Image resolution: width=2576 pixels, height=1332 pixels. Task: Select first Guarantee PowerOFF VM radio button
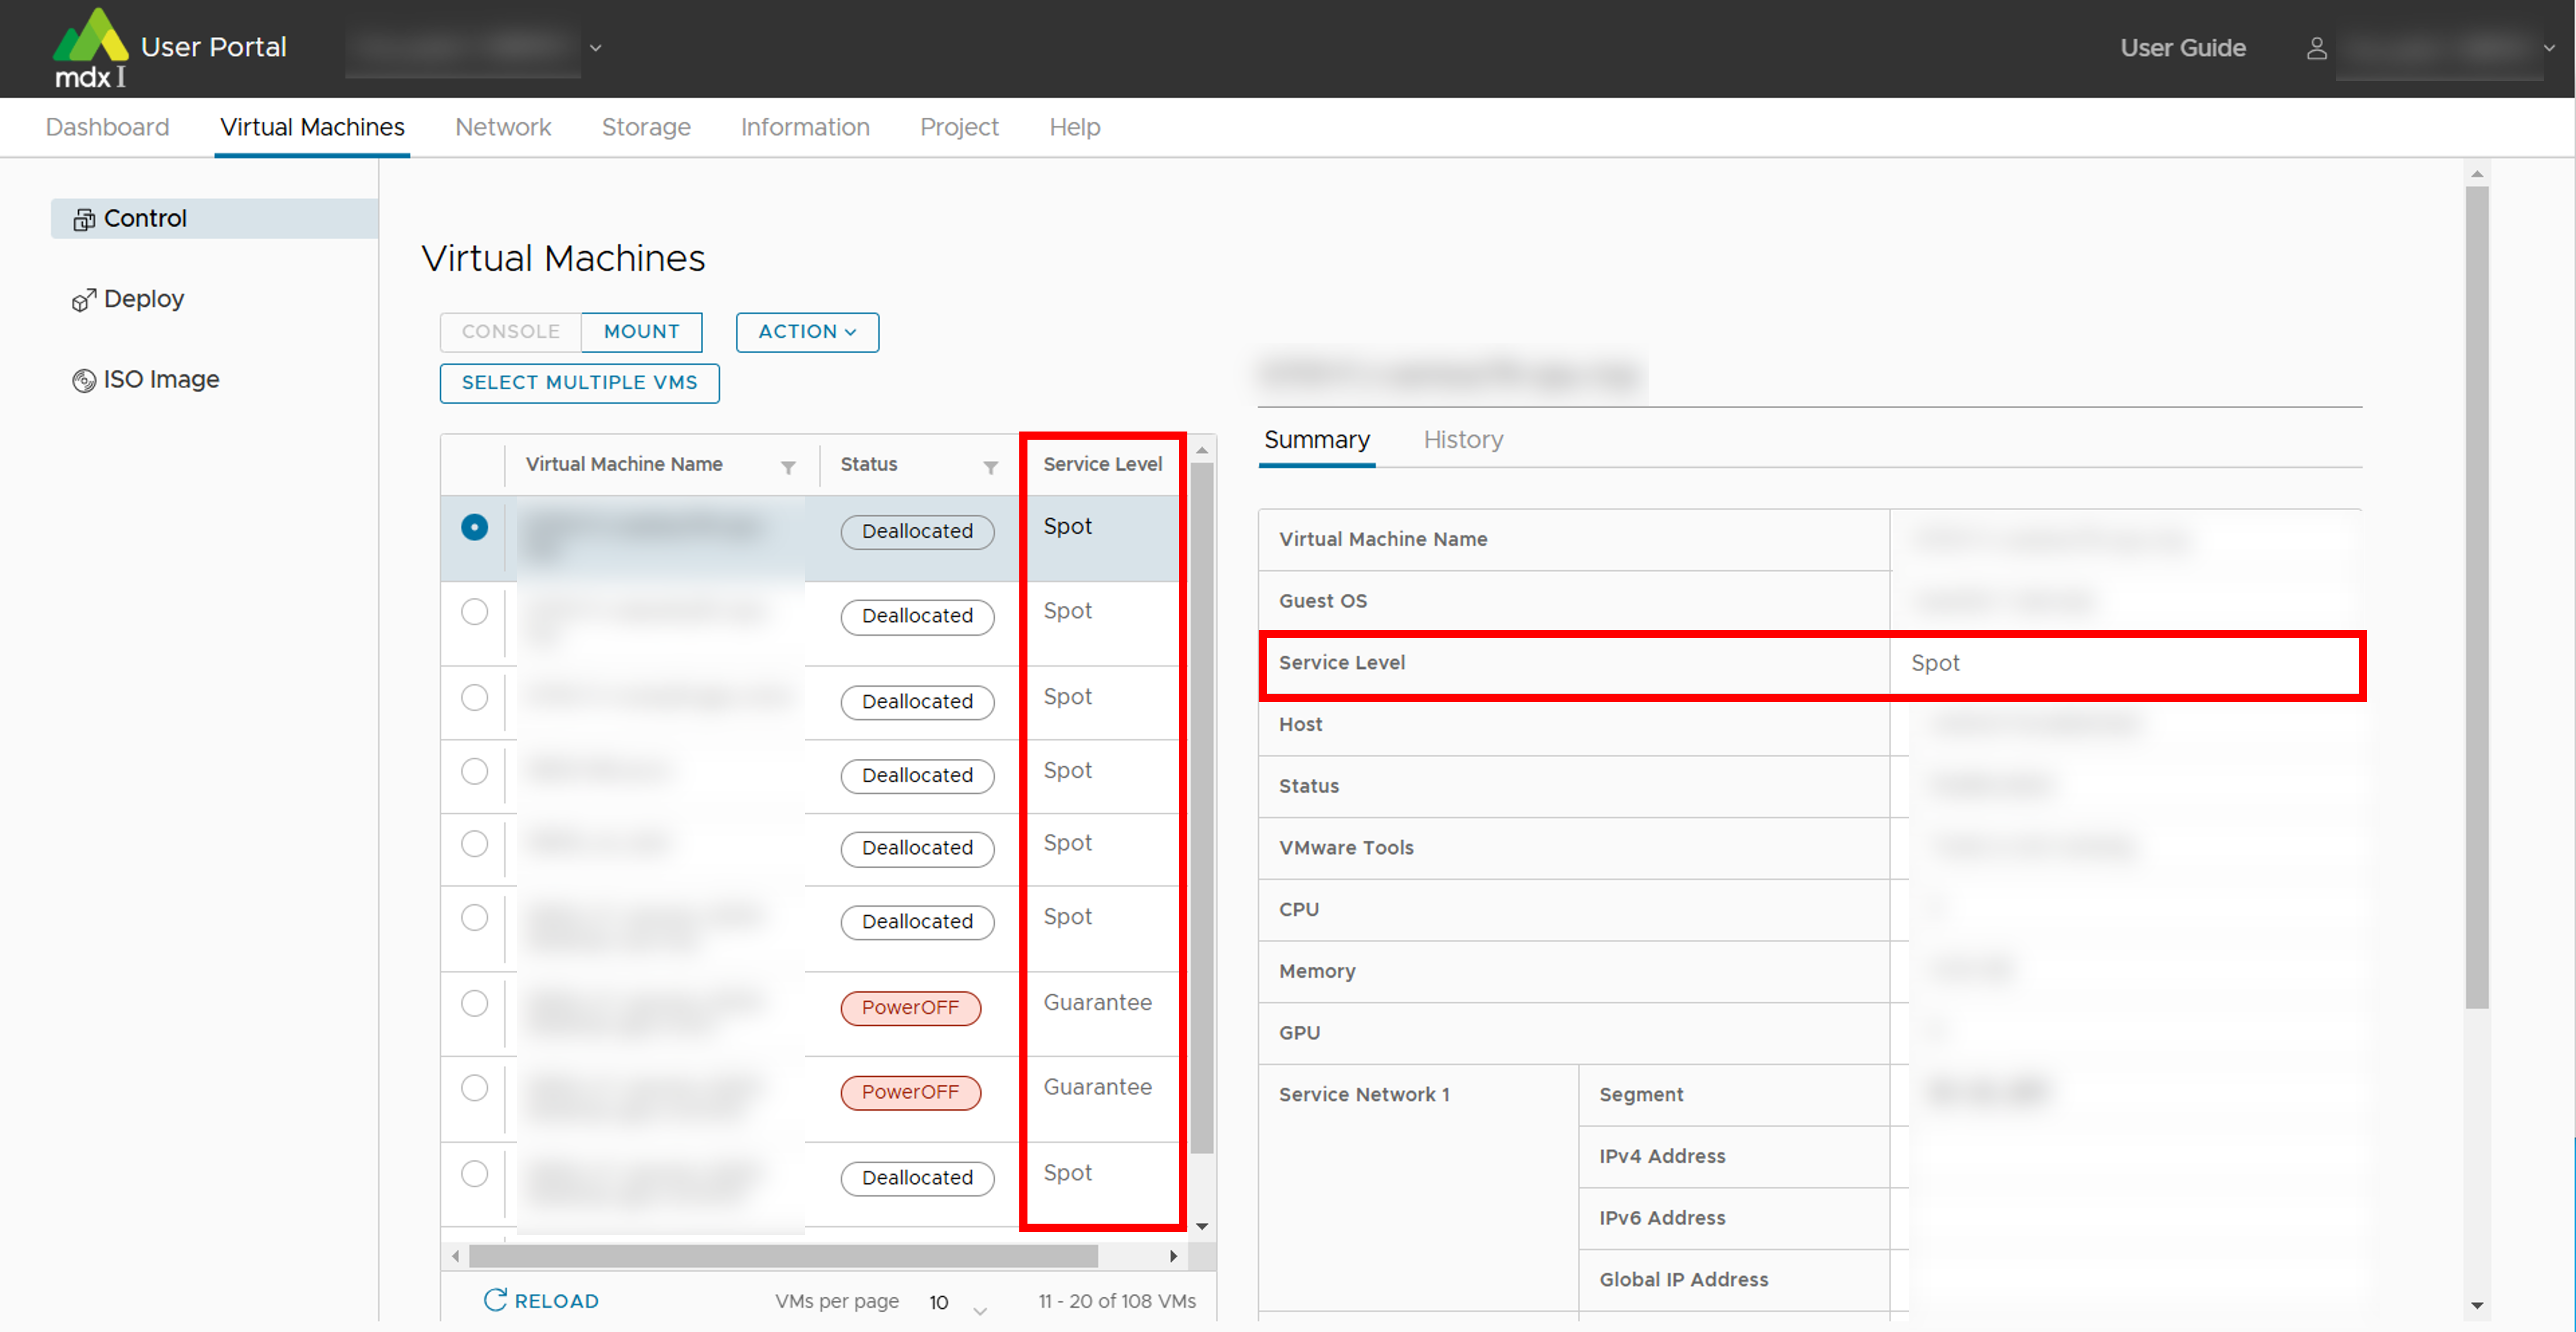pyautogui.click(x=474, y=1003)
